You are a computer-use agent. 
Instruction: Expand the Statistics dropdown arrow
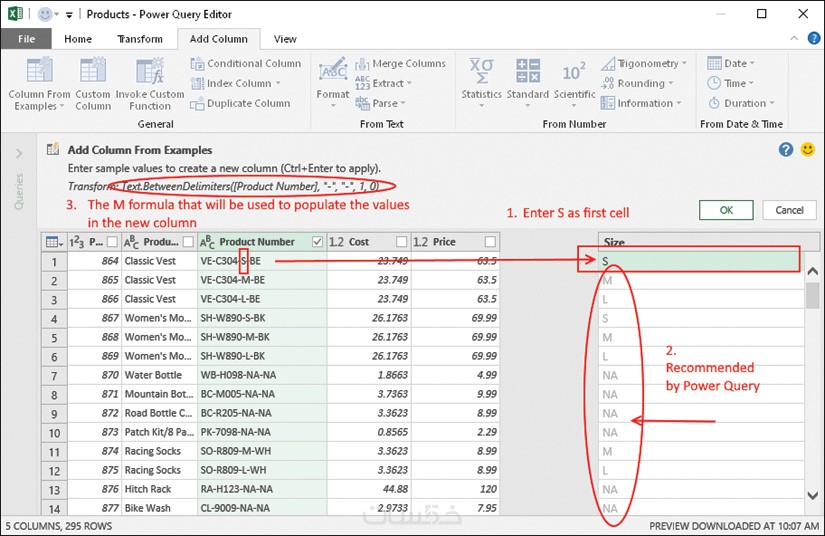(x=481, y=106)
